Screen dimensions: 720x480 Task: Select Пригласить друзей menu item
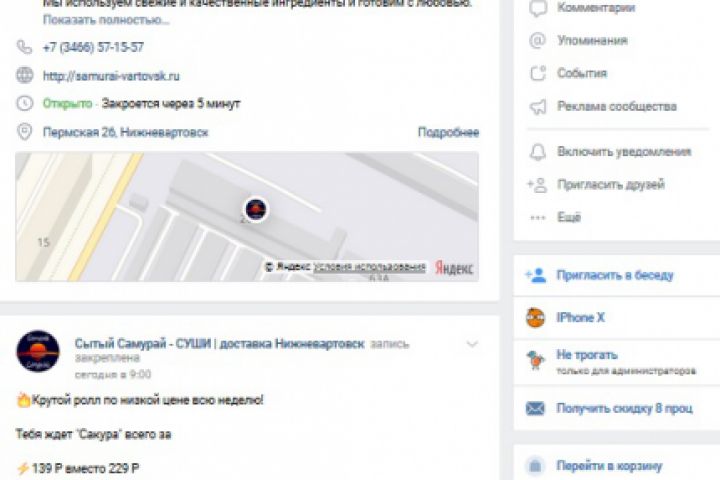tap(611, 185)
